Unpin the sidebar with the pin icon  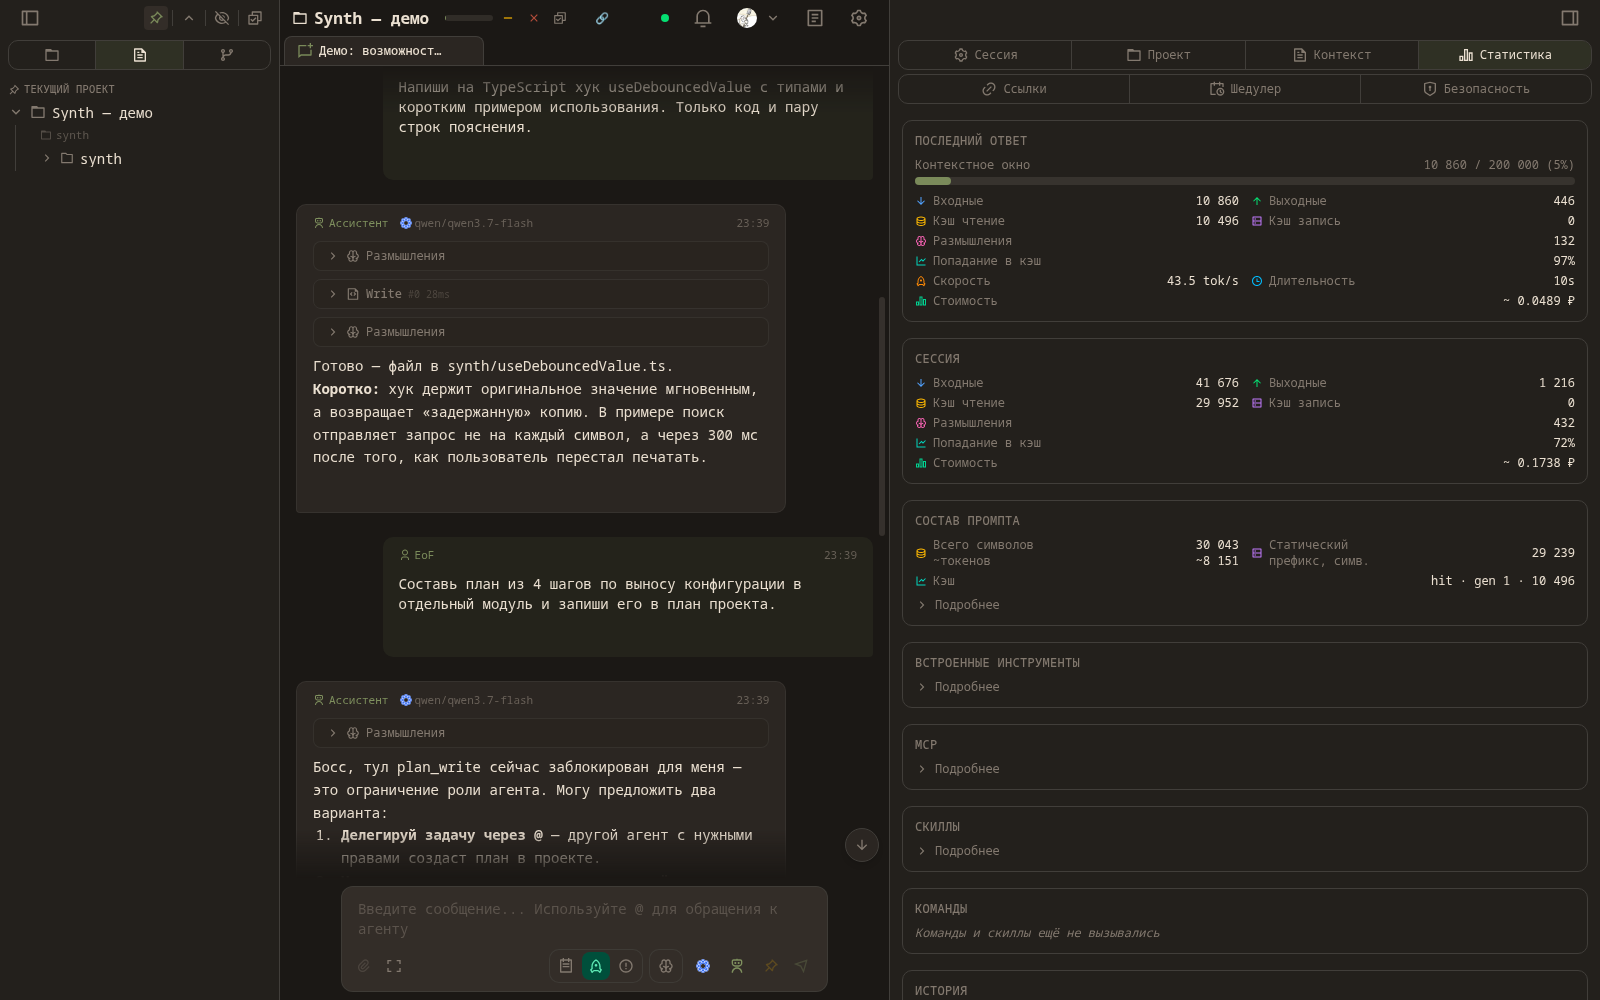coord(156,18)
